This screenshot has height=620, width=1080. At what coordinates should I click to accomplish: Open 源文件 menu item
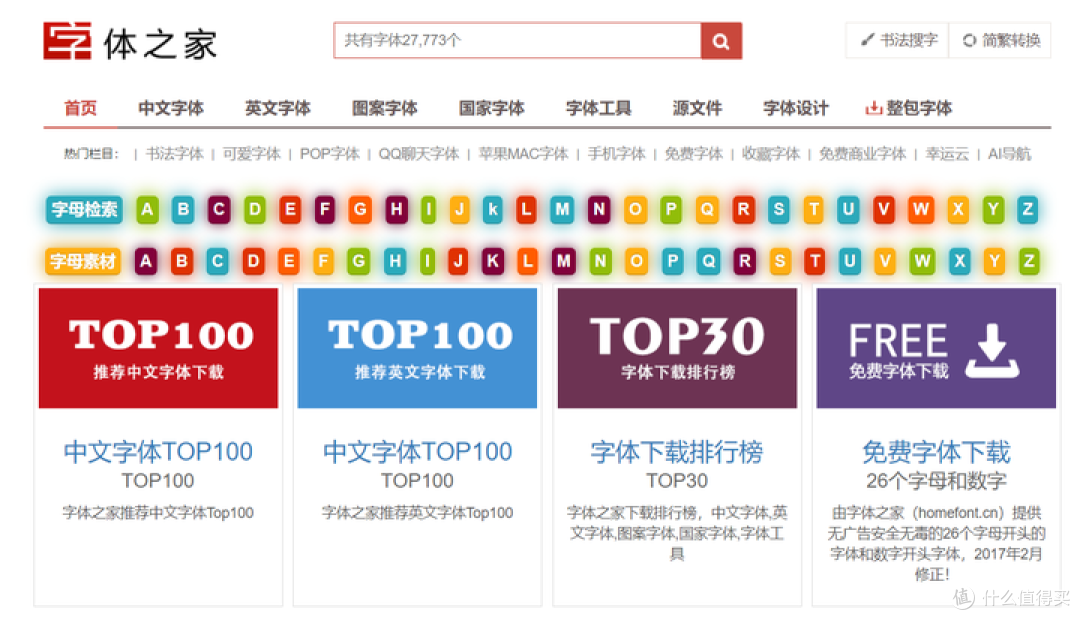pyautogui.click(x=697, y=108)
